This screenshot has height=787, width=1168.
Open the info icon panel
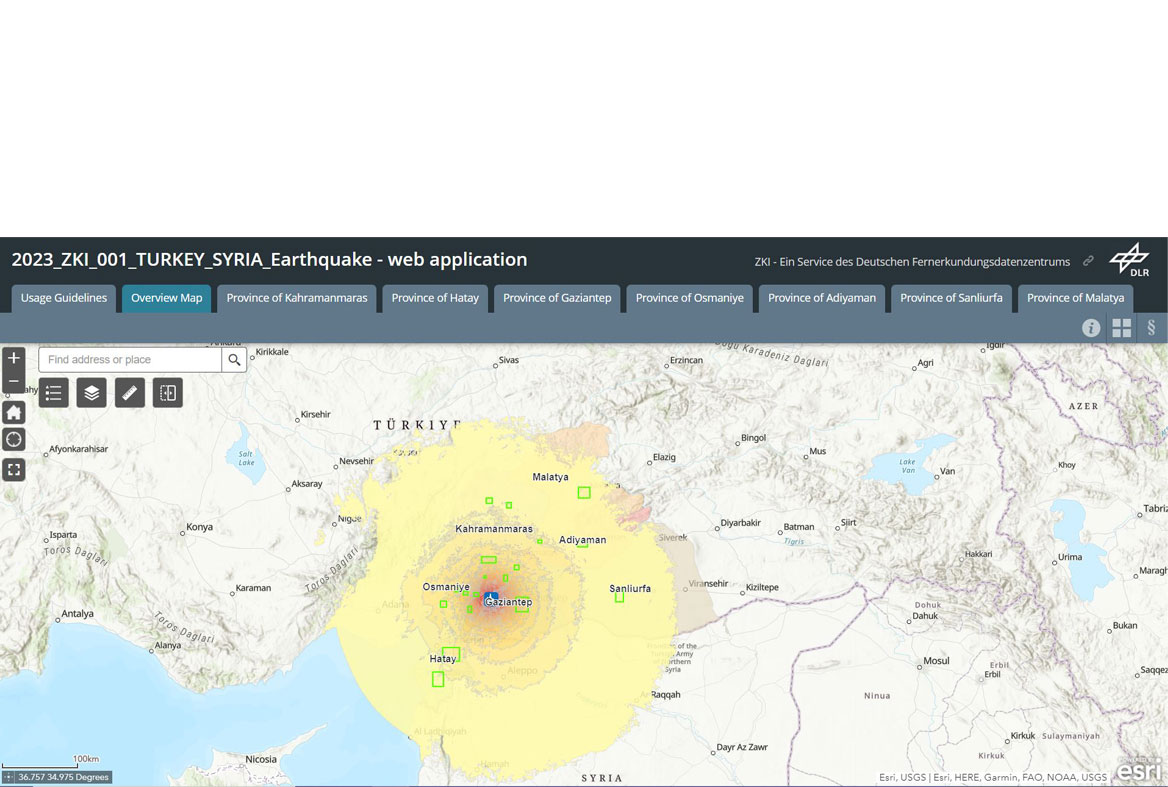click(1091, 328)
